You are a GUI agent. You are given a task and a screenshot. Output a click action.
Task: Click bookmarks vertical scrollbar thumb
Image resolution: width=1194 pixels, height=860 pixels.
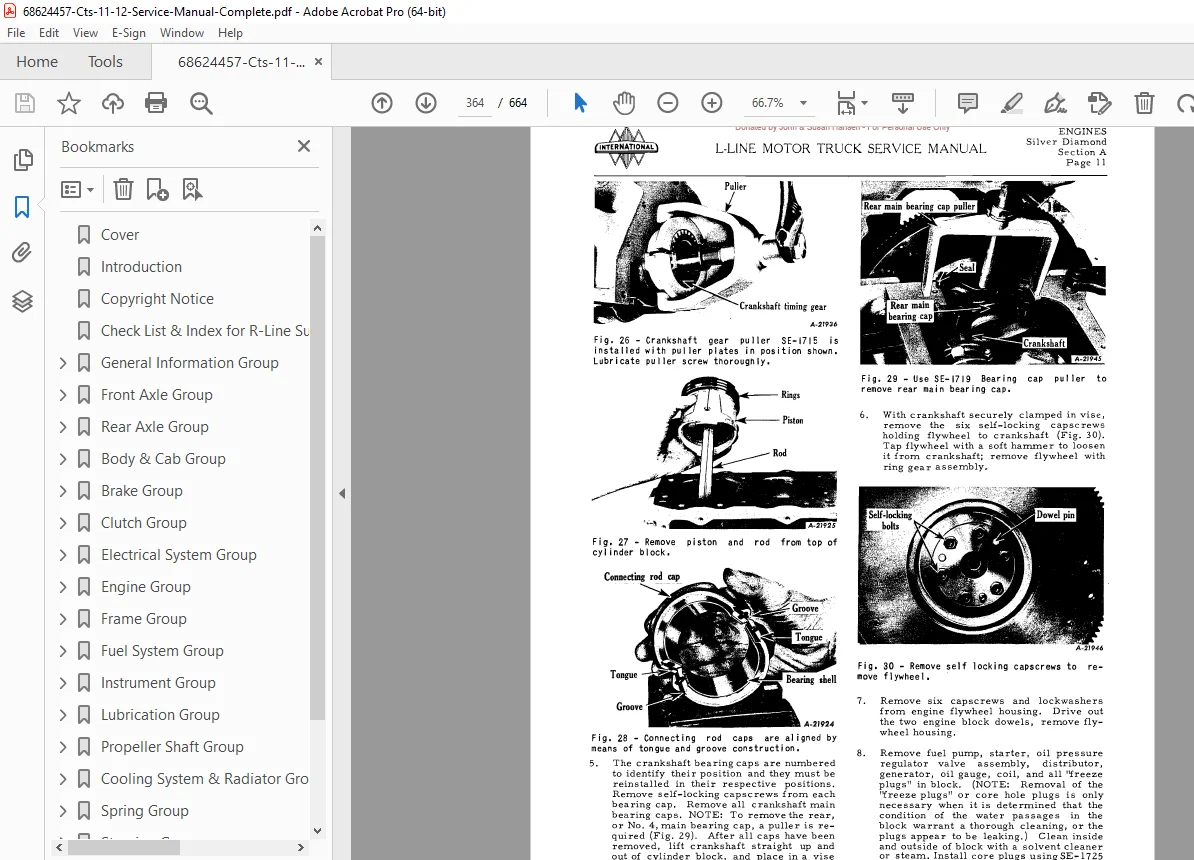318,478
